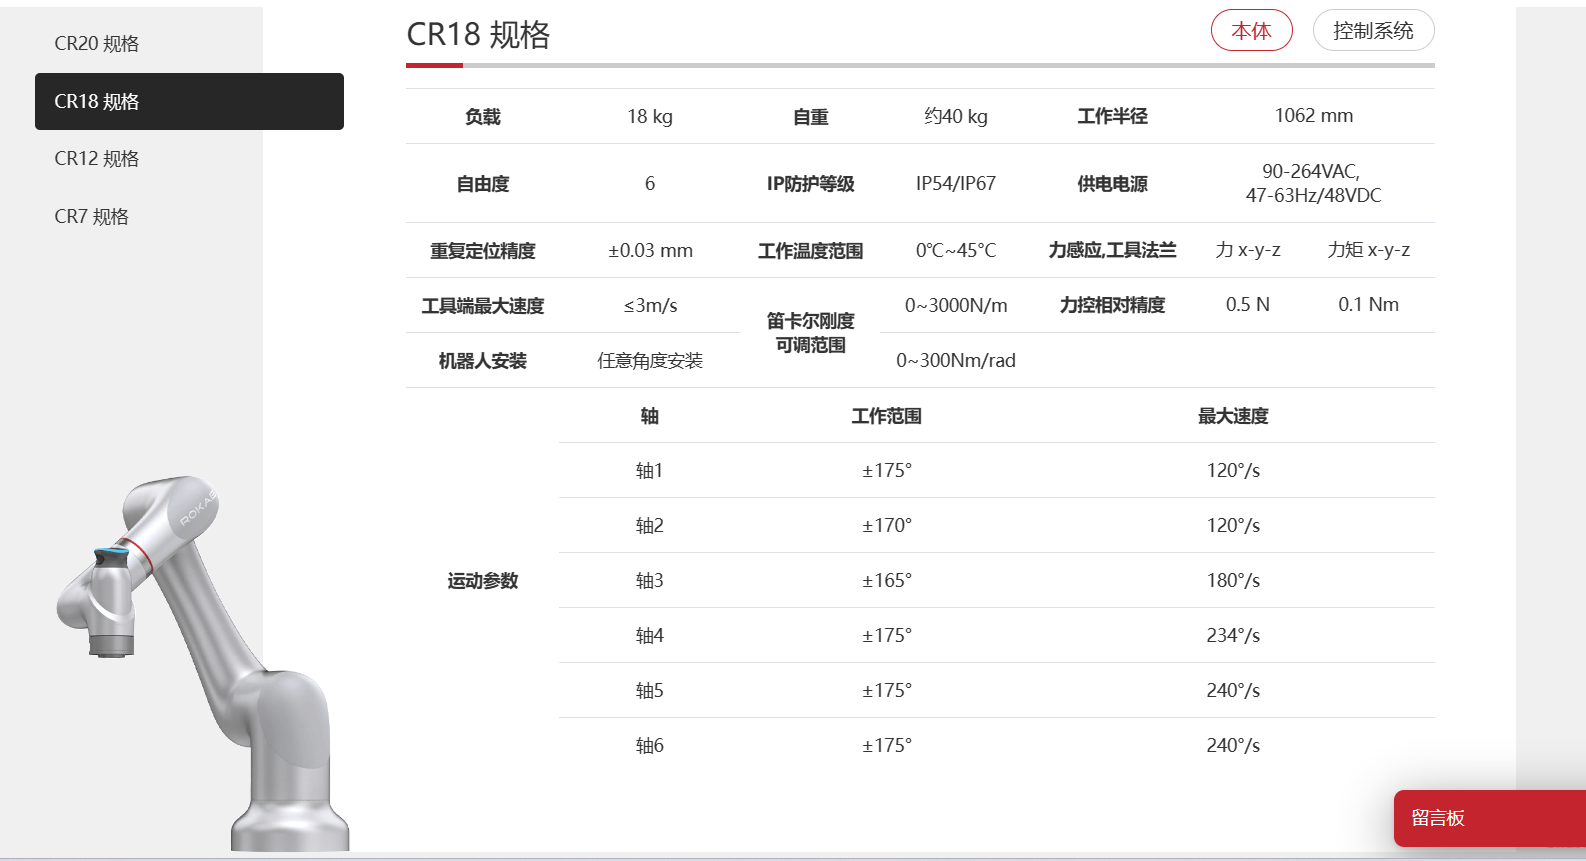Select the 0.5 N value

(x=1248, y=305)
